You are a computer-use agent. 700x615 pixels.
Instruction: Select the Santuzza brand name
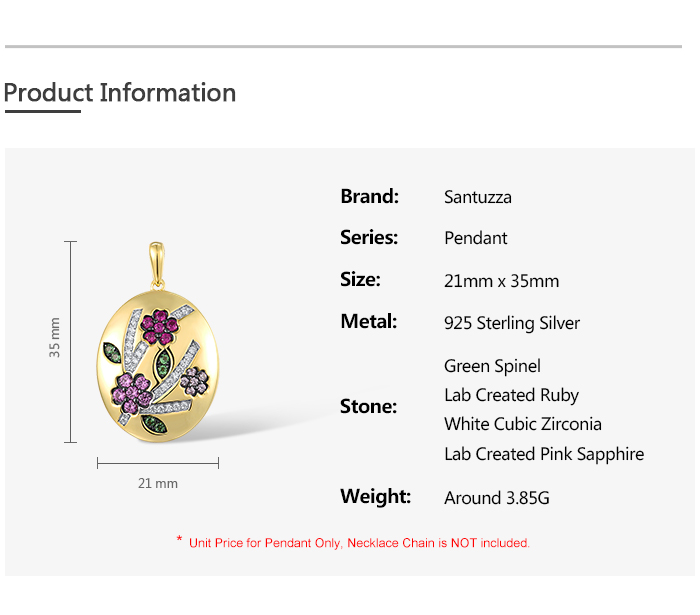point(477,197)
